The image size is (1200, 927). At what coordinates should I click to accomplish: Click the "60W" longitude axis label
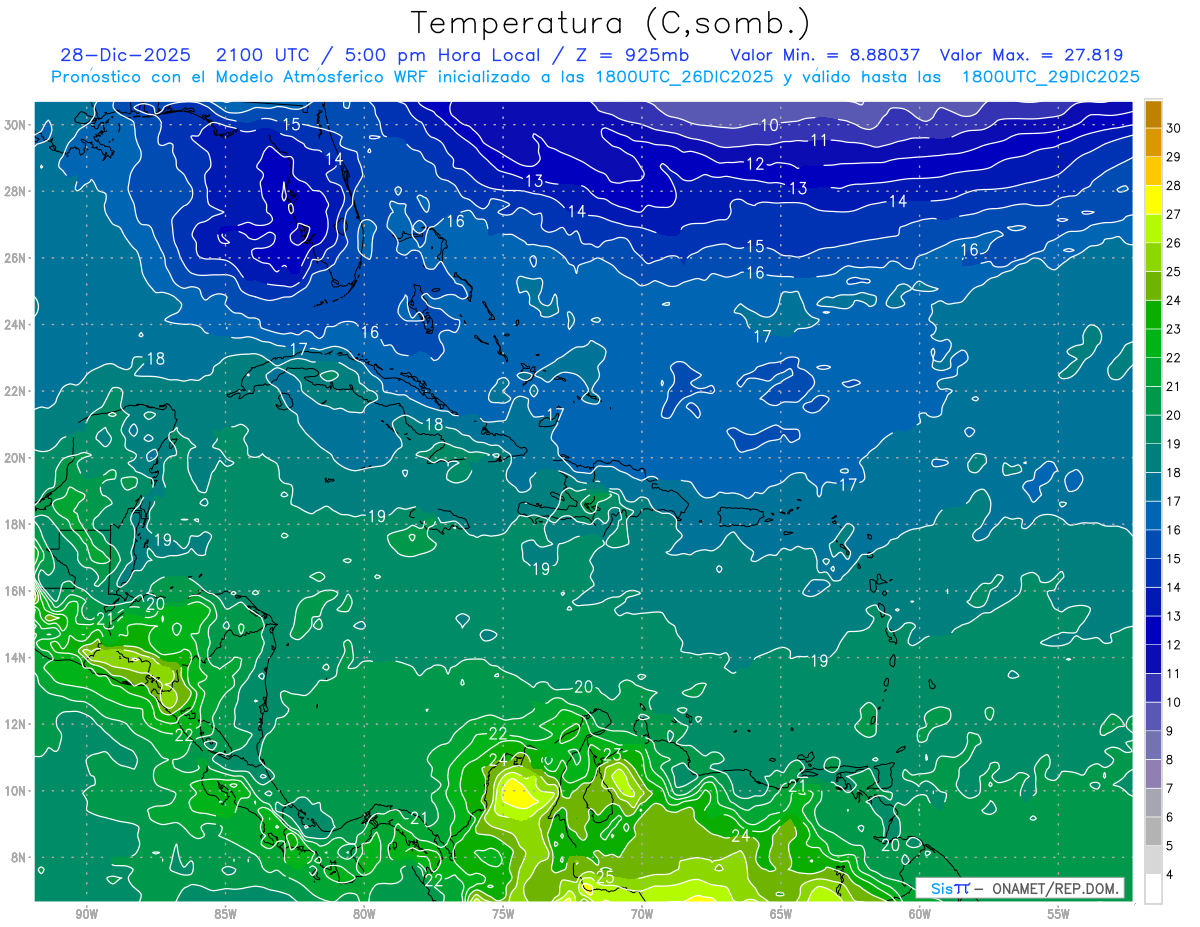tap(920, 915)
